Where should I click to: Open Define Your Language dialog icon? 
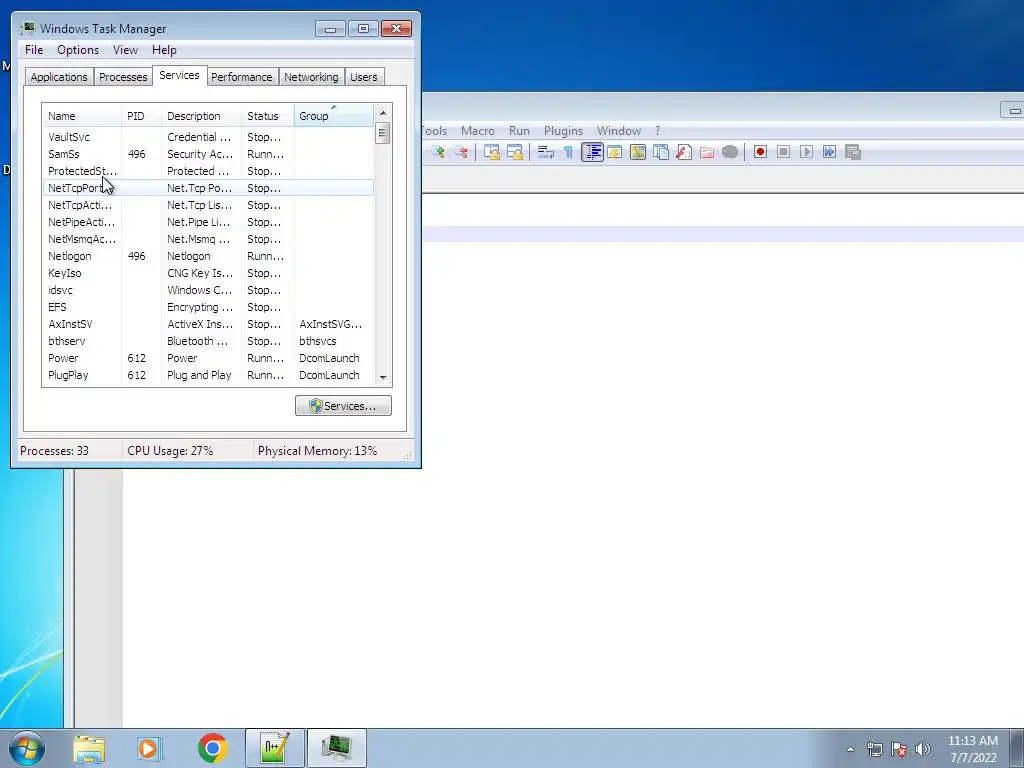click(615, 152)
